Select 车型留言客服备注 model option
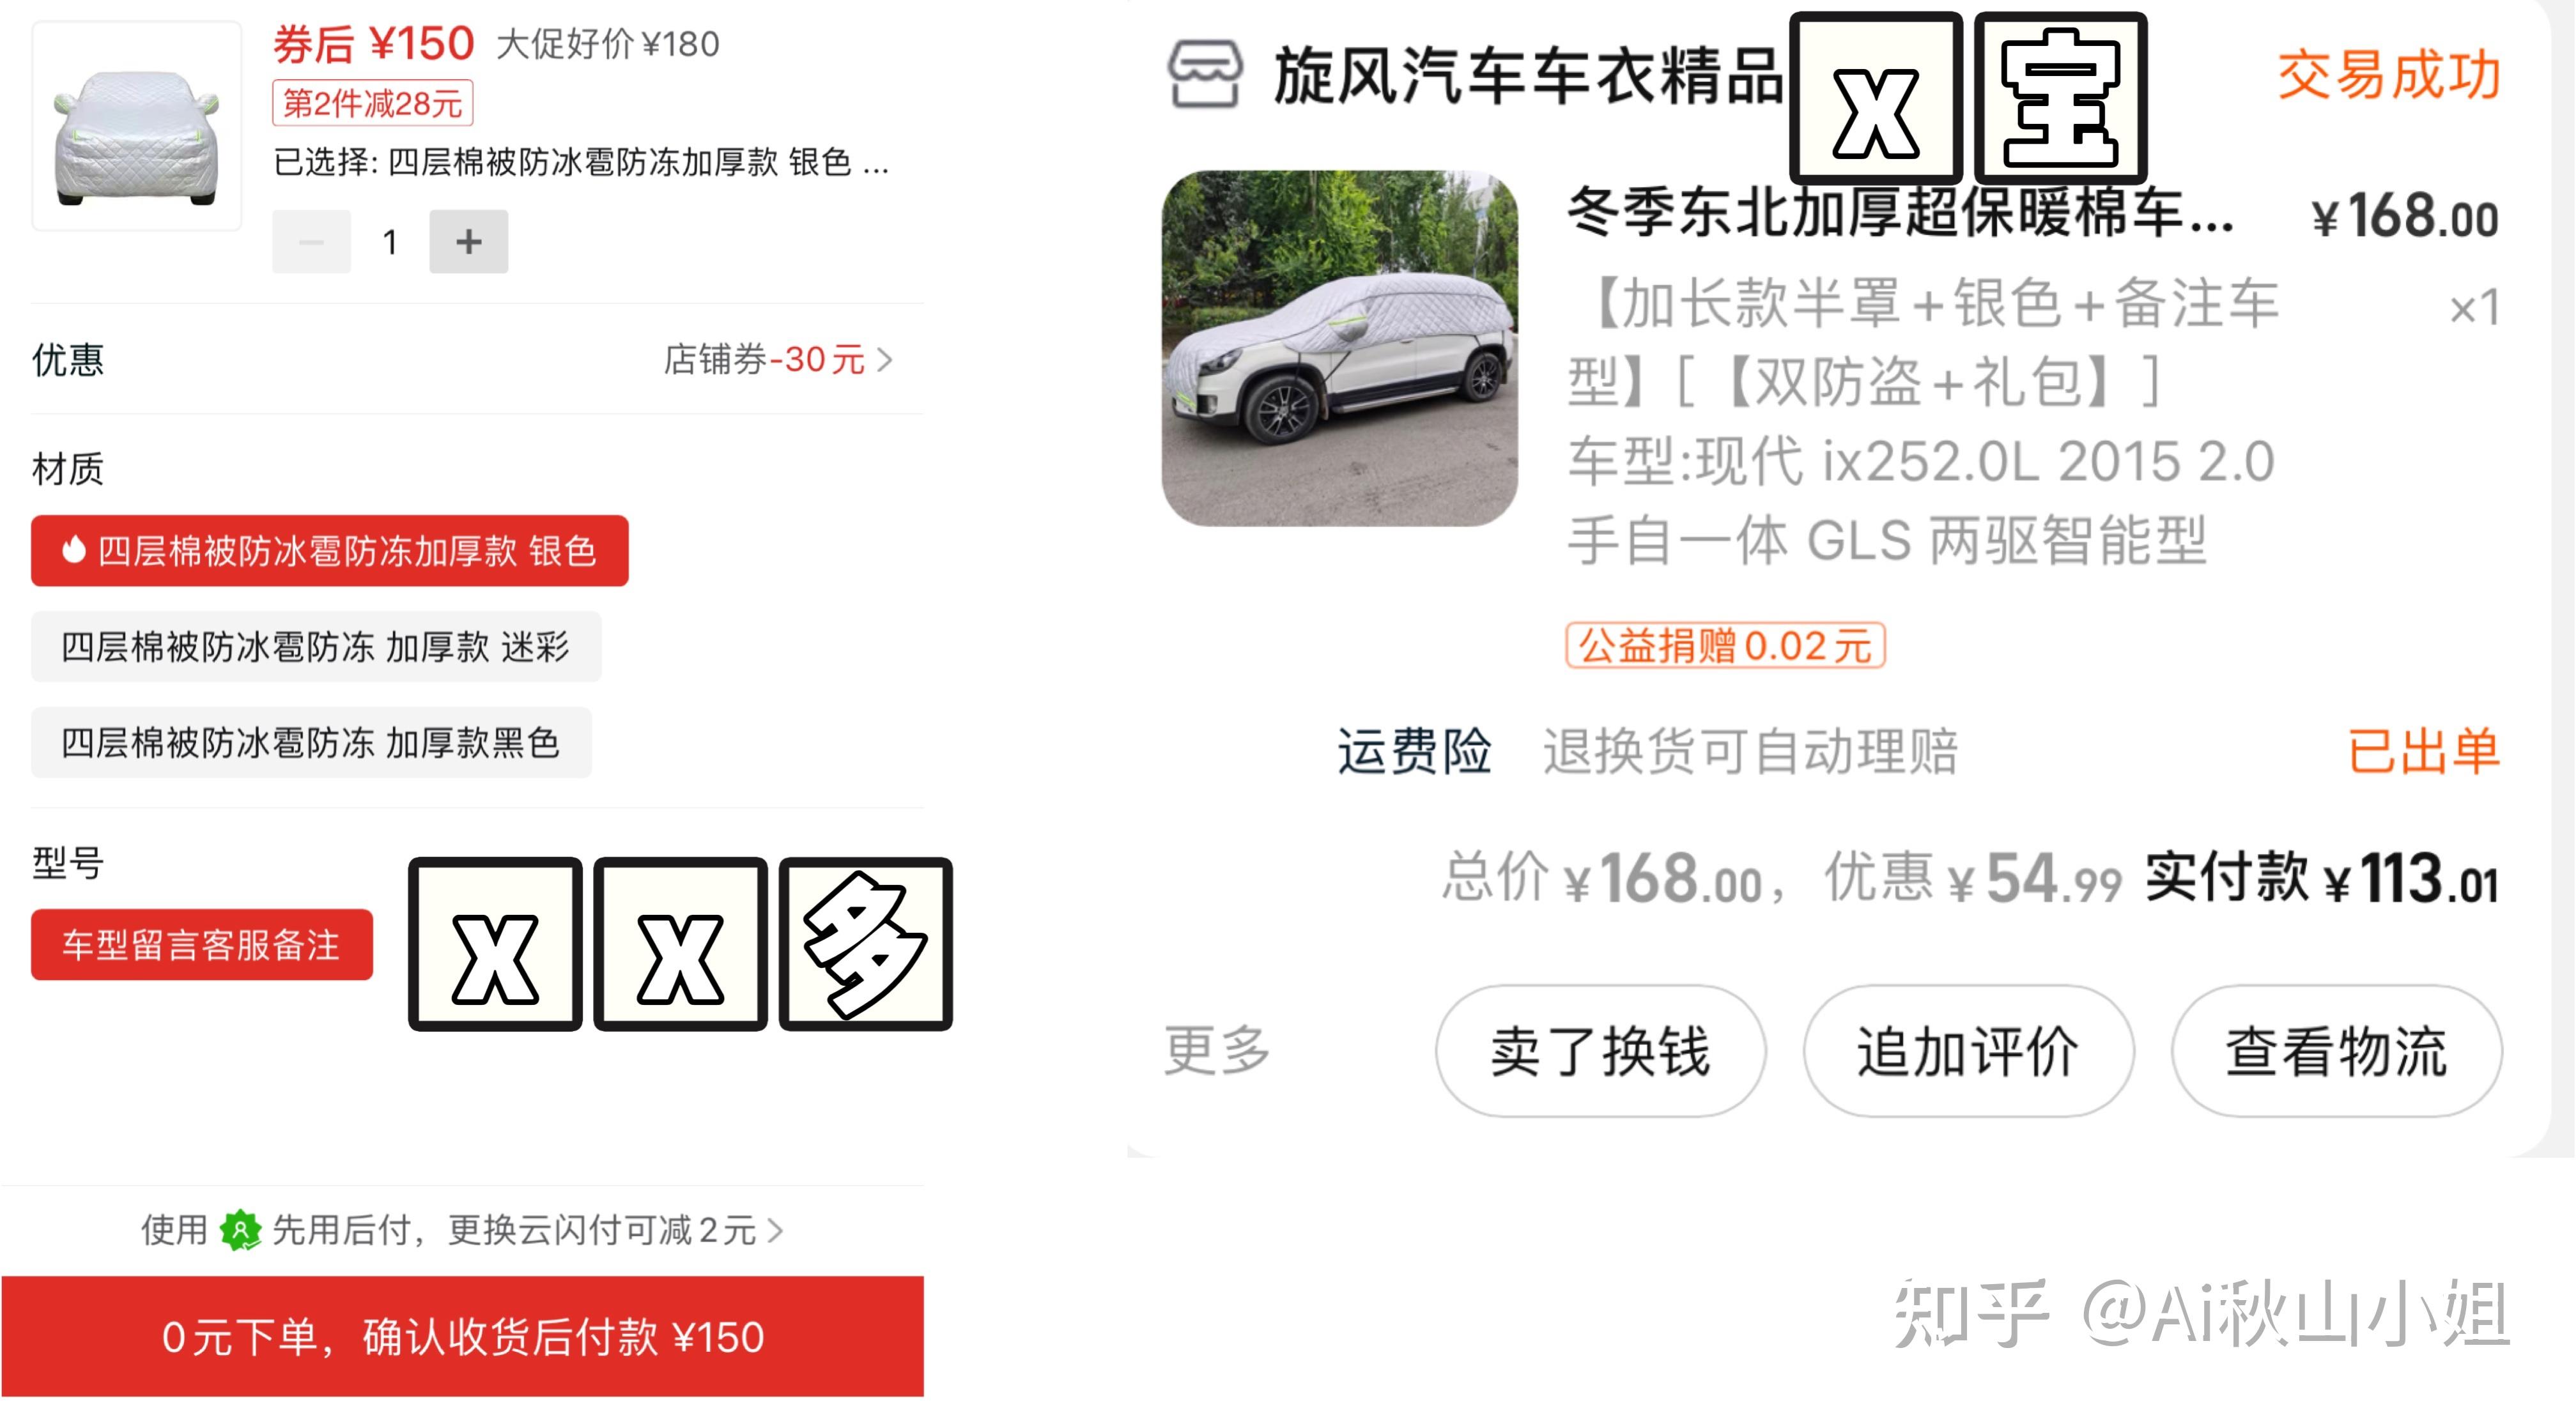This screenshot has width=2576, height=1417. pos(202,945)
